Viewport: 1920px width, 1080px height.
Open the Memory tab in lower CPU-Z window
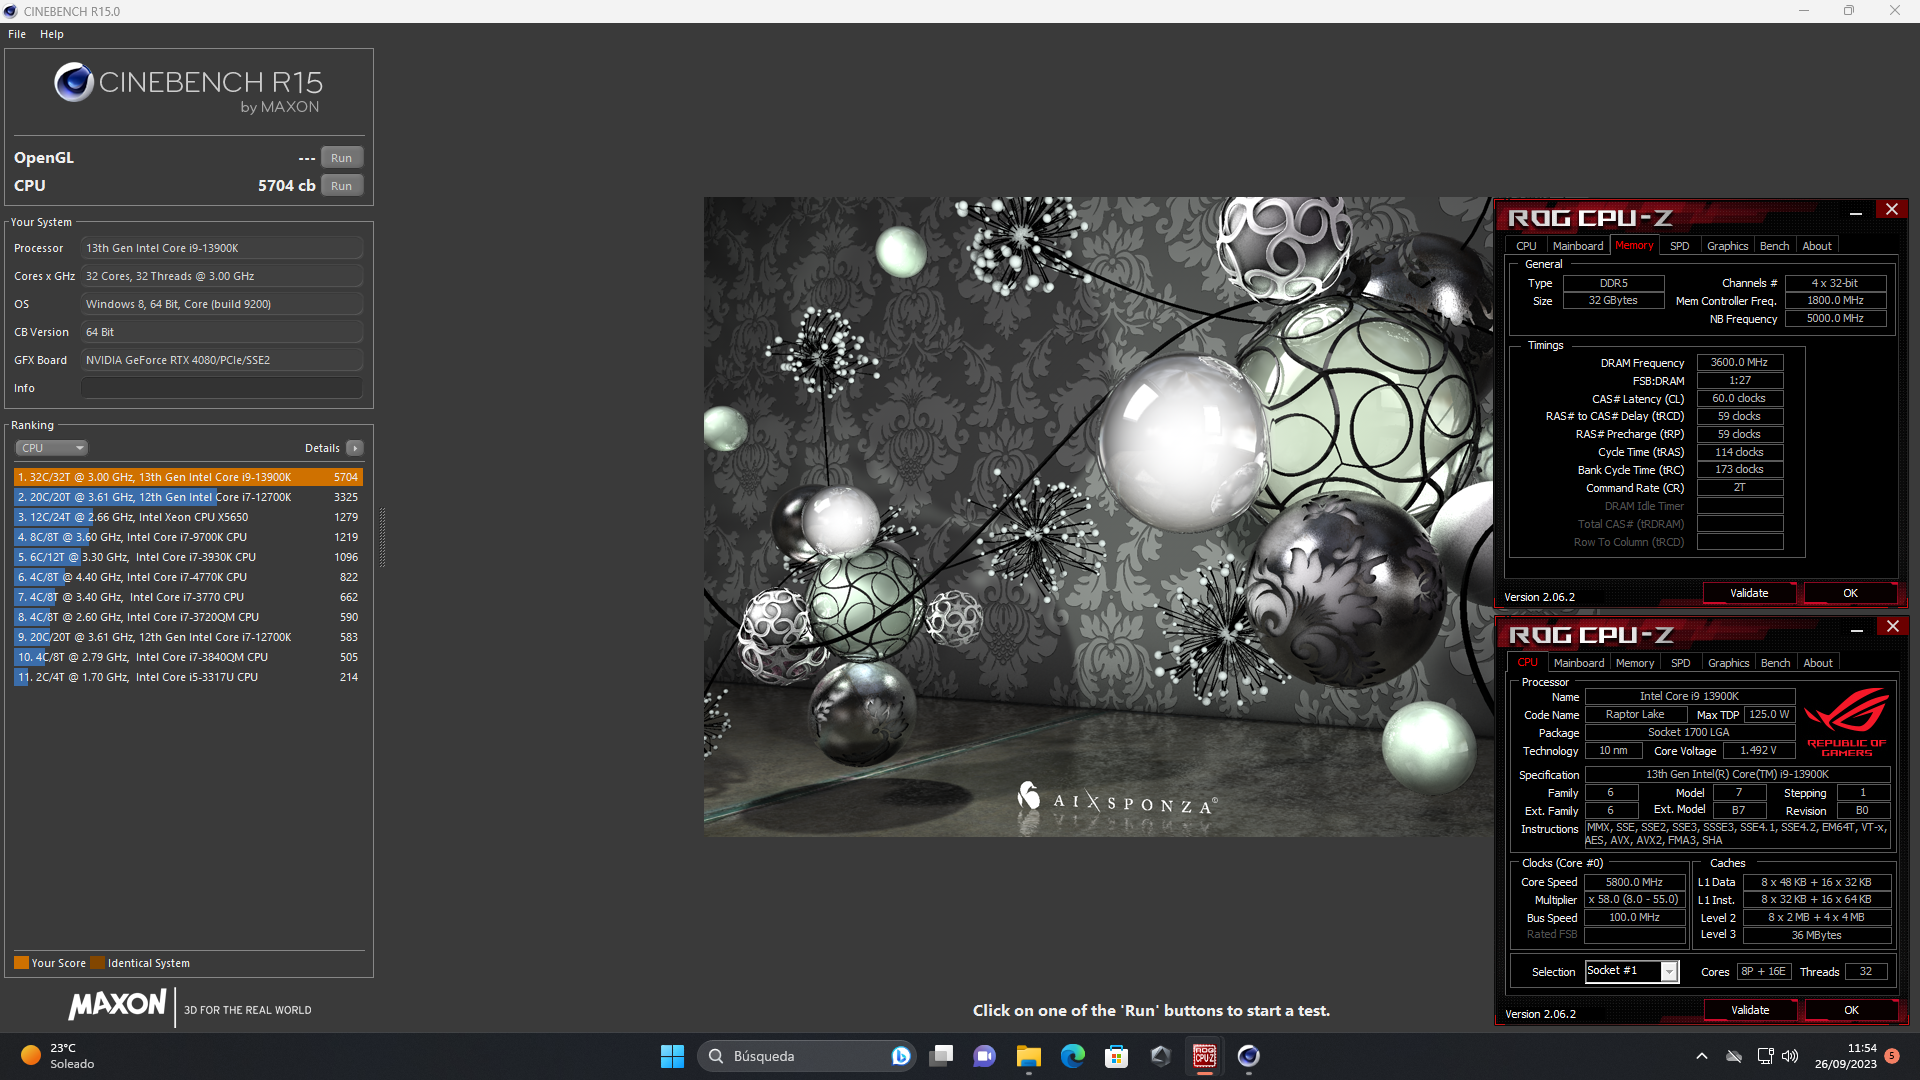[x=1635, y=663]
